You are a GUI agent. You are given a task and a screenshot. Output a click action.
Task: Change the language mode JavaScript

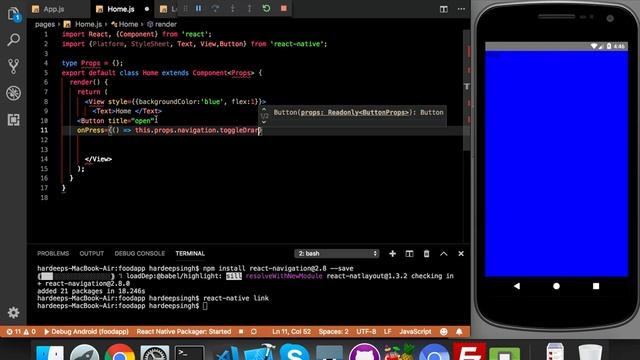[x=415, y=331]
